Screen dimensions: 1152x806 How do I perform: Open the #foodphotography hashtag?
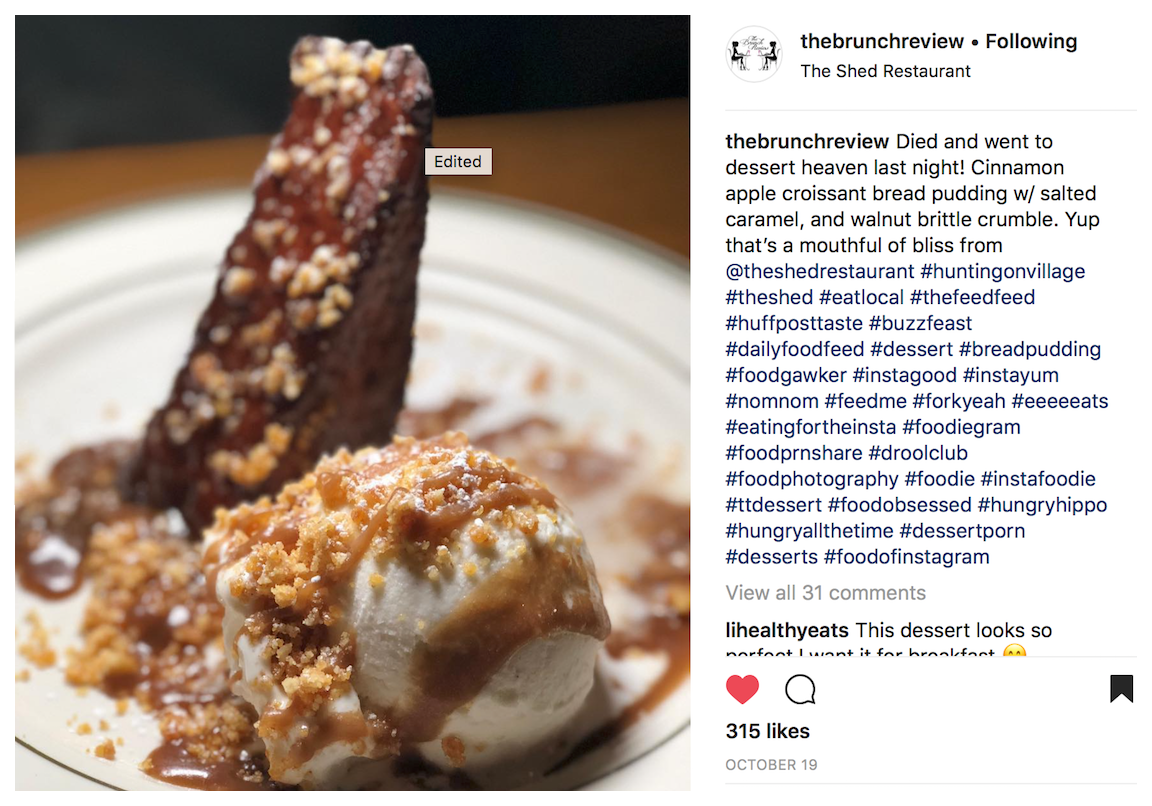click(812, 479)
